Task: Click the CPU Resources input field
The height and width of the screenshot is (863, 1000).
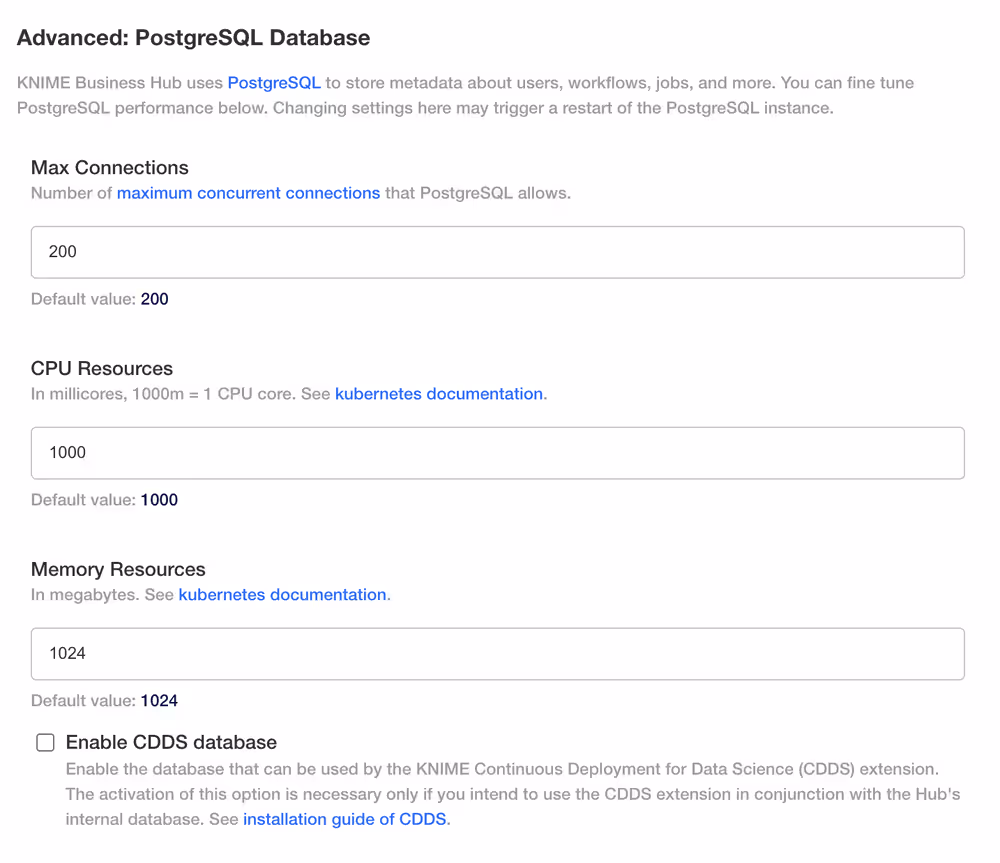Action: 497,452
